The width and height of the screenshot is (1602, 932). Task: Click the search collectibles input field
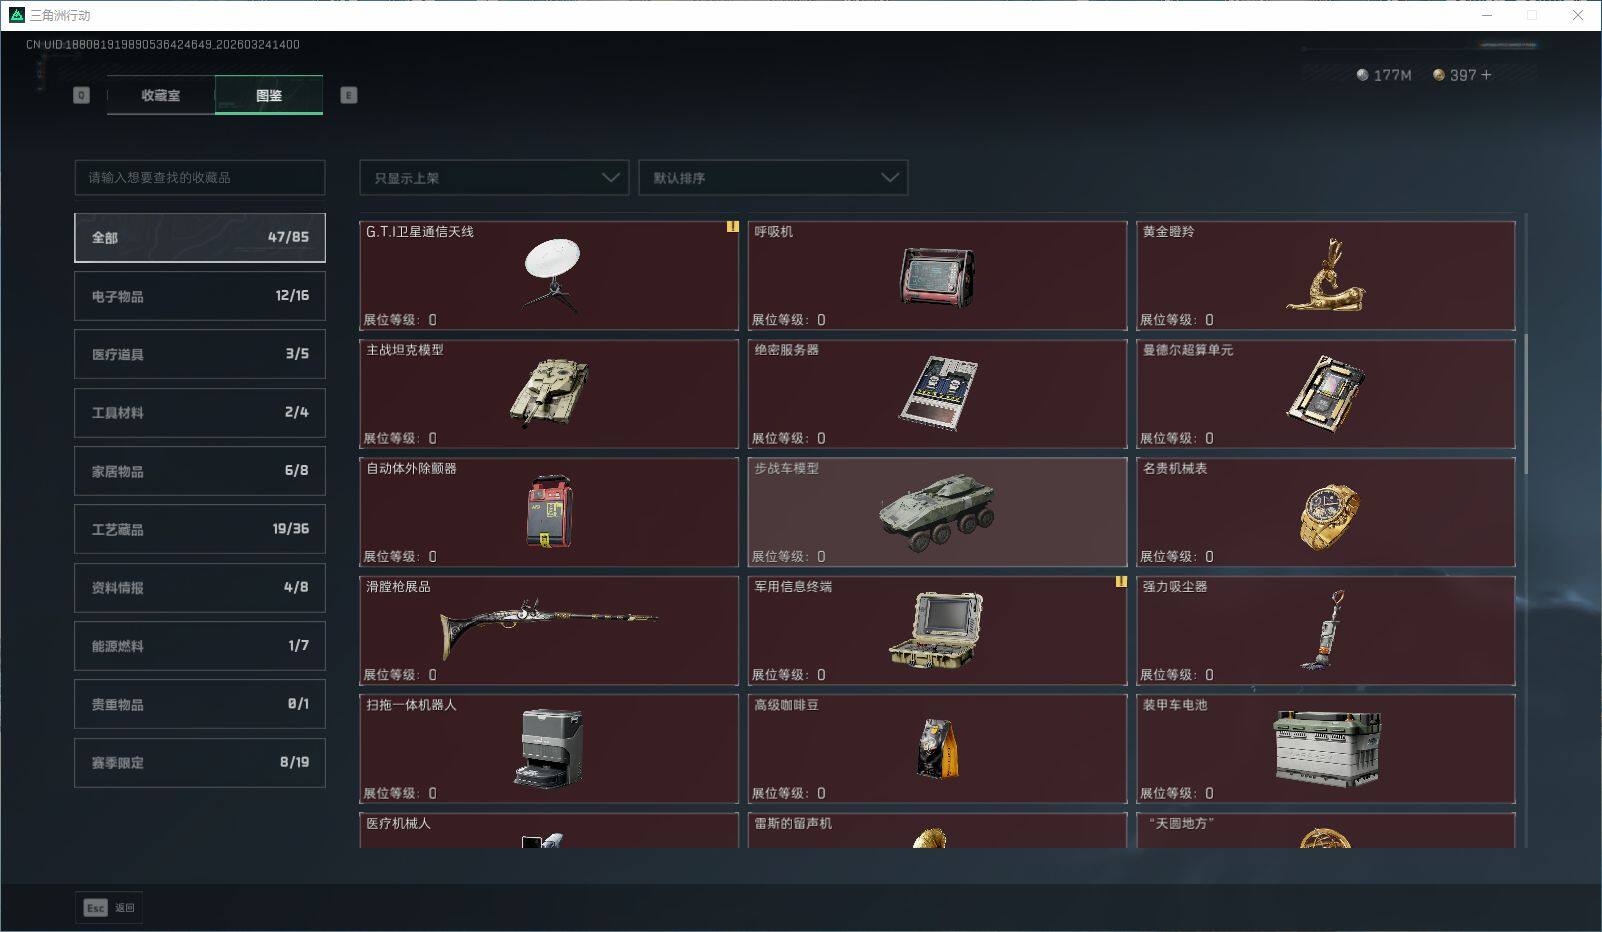(199, 177)
